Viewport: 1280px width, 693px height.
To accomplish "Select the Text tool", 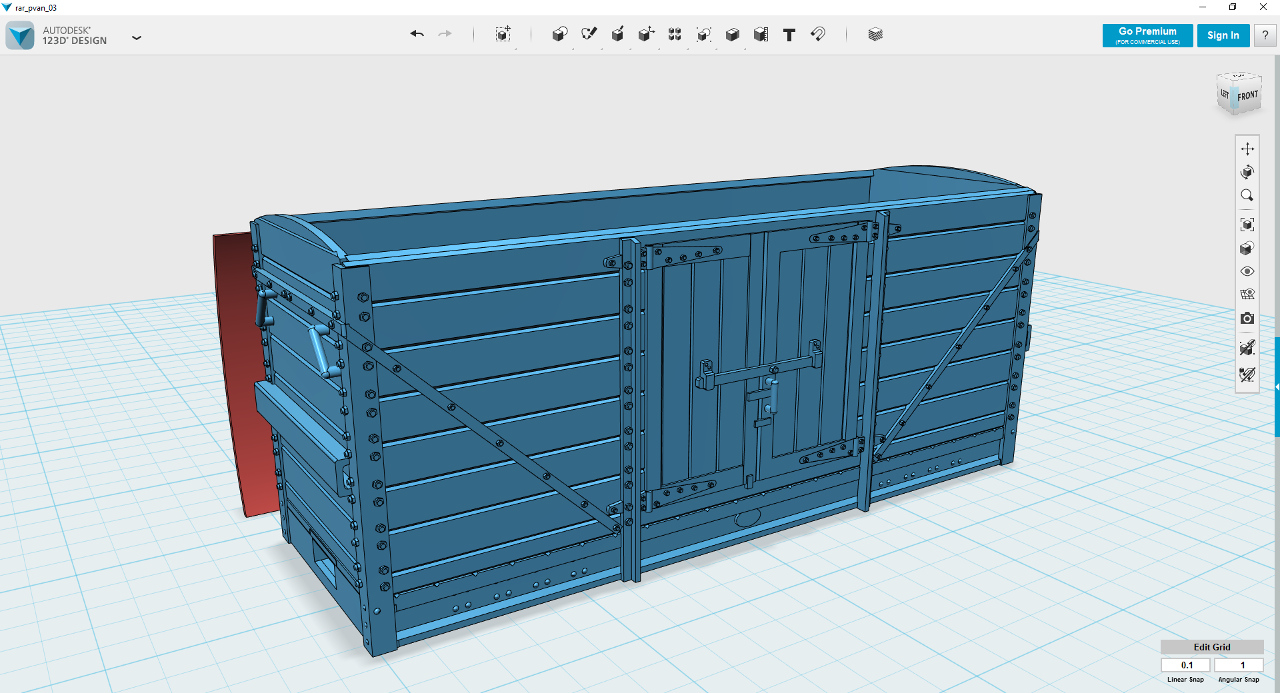I will coord(789,34).
